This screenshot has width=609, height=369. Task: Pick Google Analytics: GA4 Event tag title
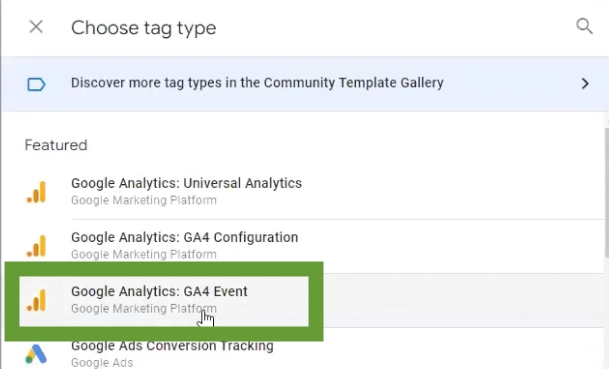click(159, 291)
